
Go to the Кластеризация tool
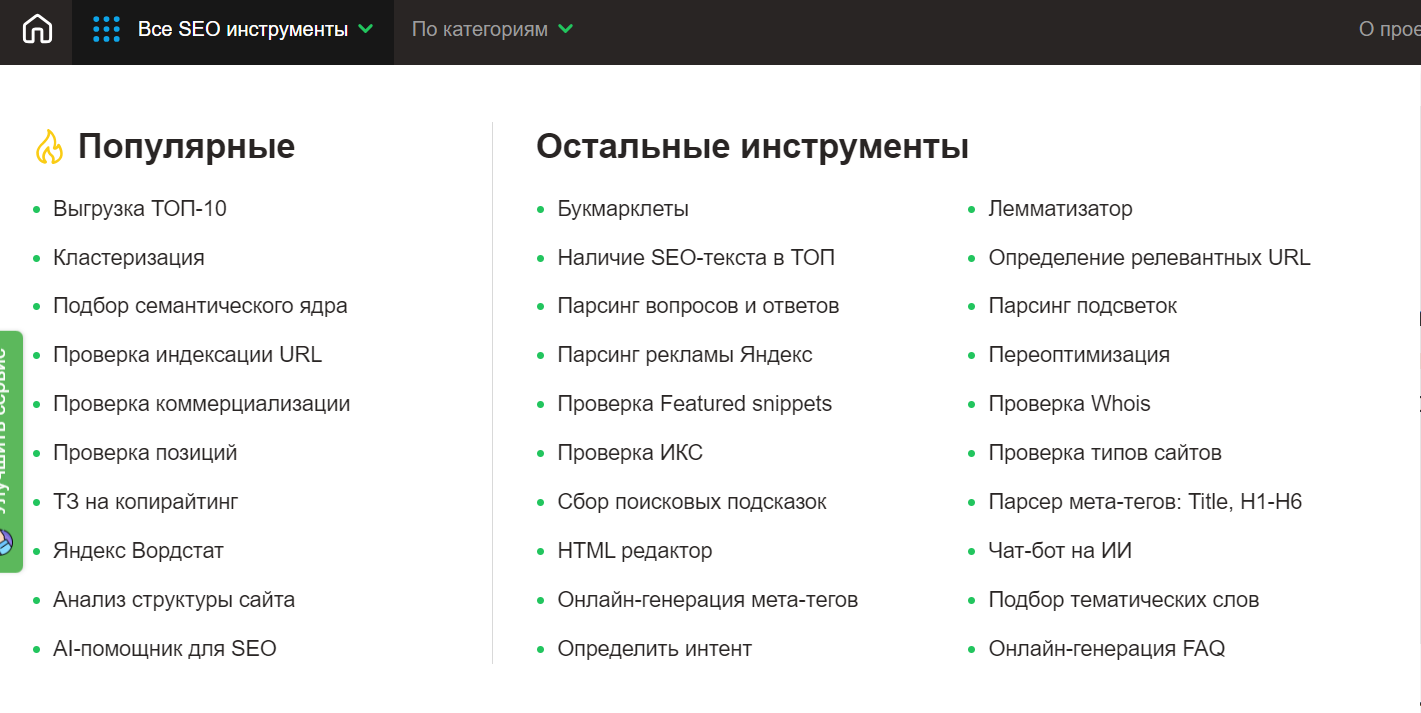[x=129, y=258]
